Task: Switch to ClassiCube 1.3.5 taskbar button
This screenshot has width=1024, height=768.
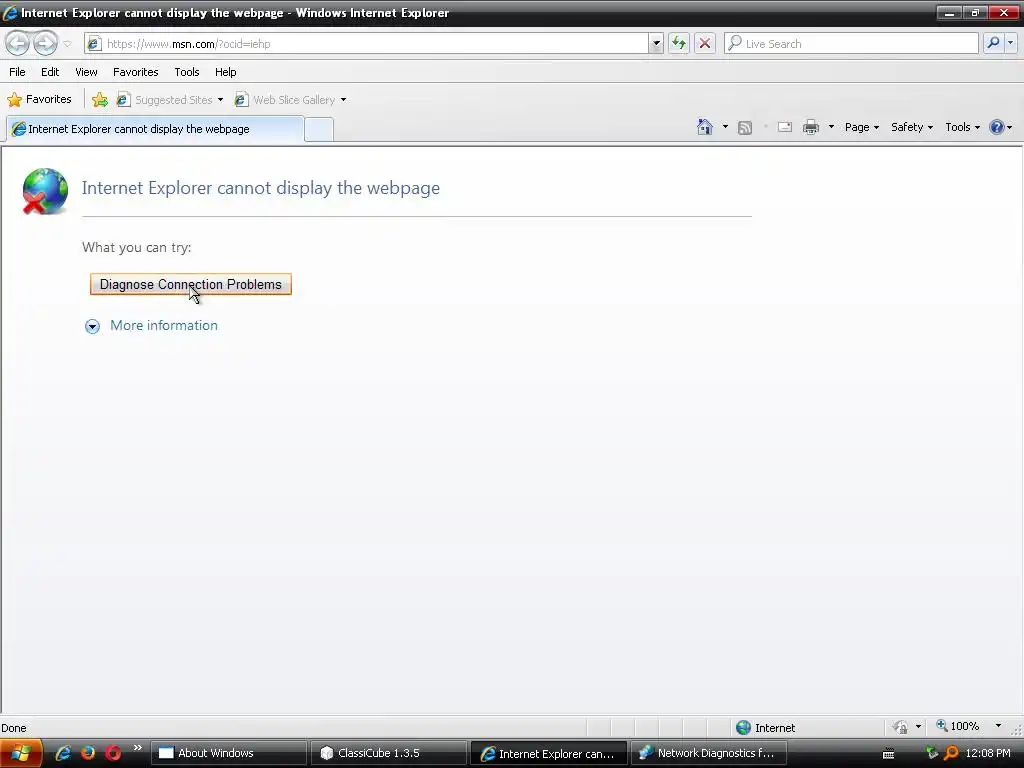Action: pos(389,753)
